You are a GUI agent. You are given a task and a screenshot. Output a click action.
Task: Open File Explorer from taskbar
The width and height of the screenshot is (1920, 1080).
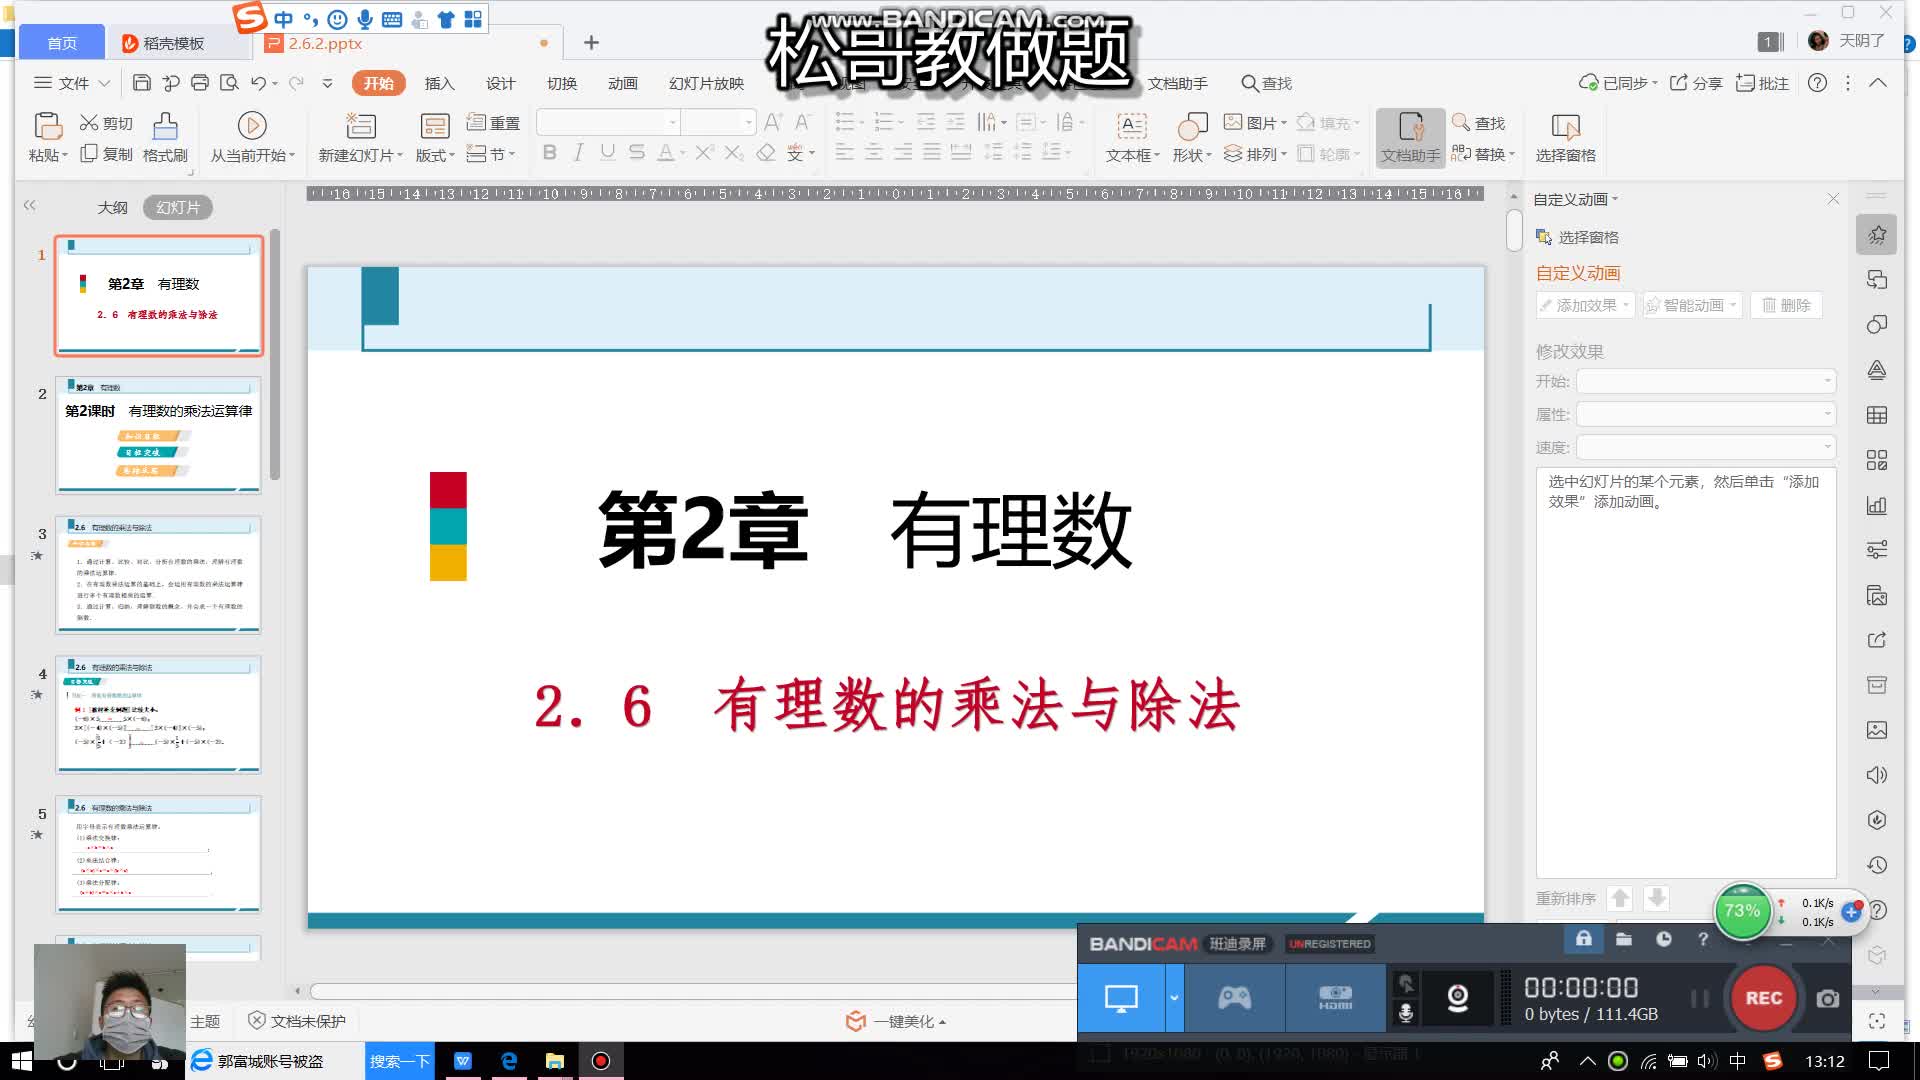(554, 1061)
